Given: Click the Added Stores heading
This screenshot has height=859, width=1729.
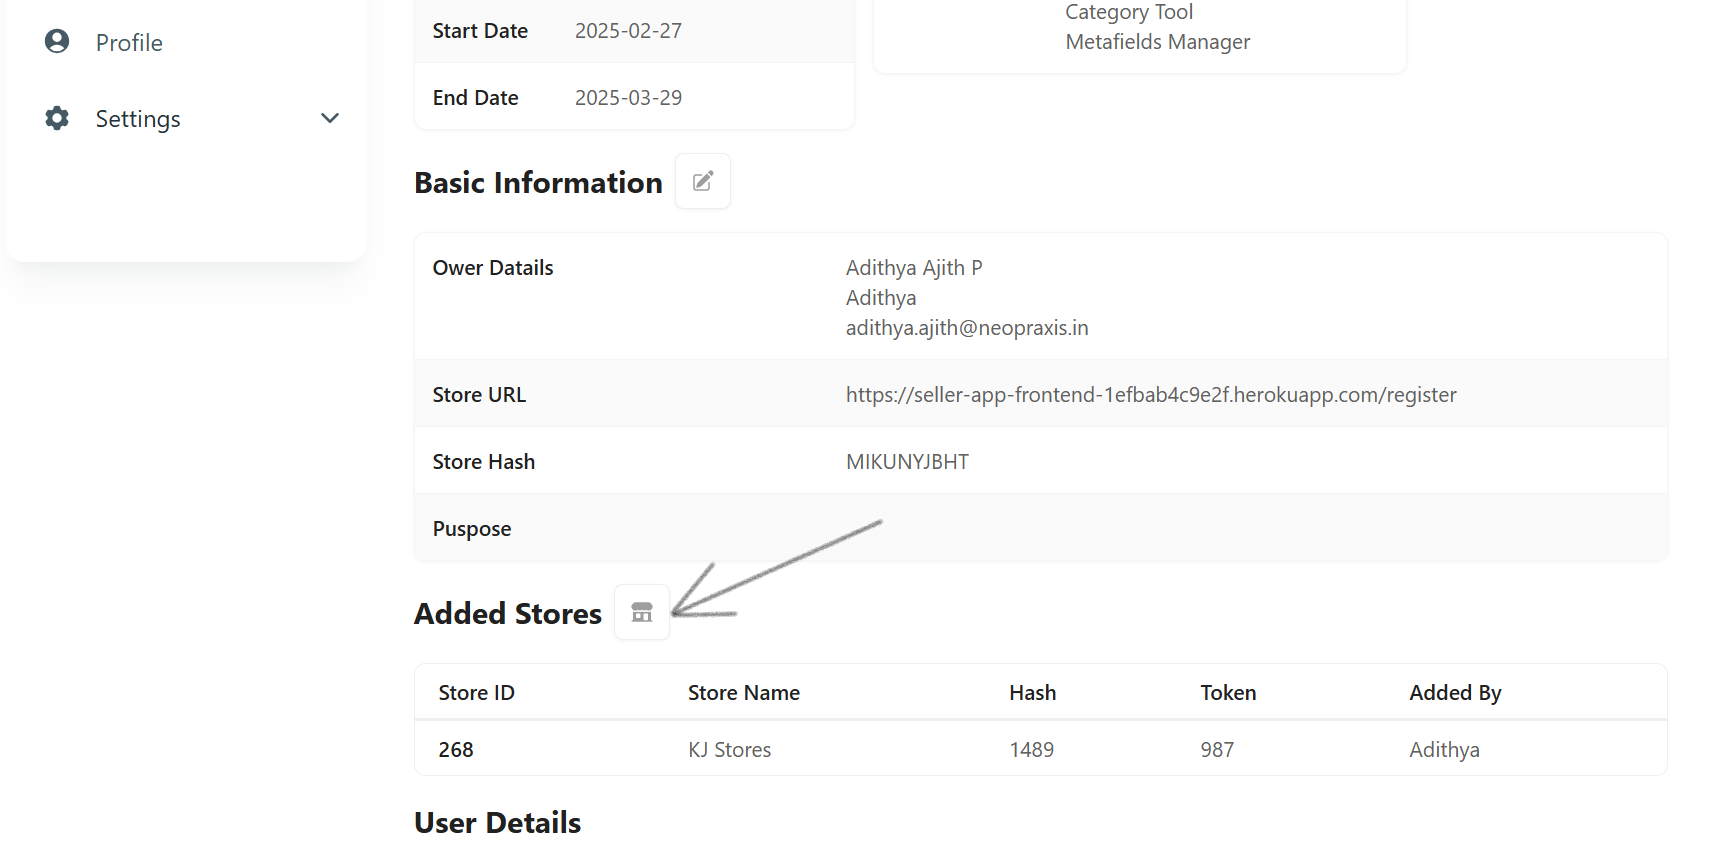Looking at the screenshot, I should (x=508, y=613).
